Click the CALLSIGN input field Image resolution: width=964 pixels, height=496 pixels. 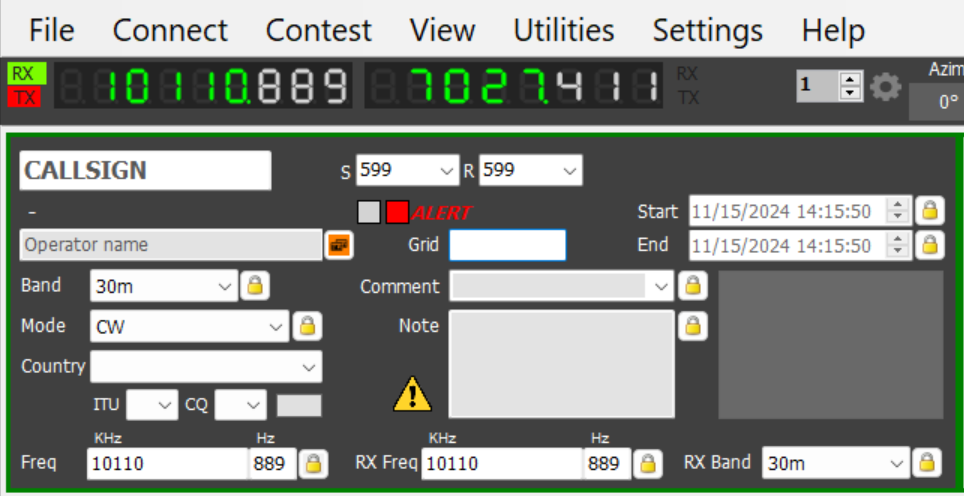point(145,170)
